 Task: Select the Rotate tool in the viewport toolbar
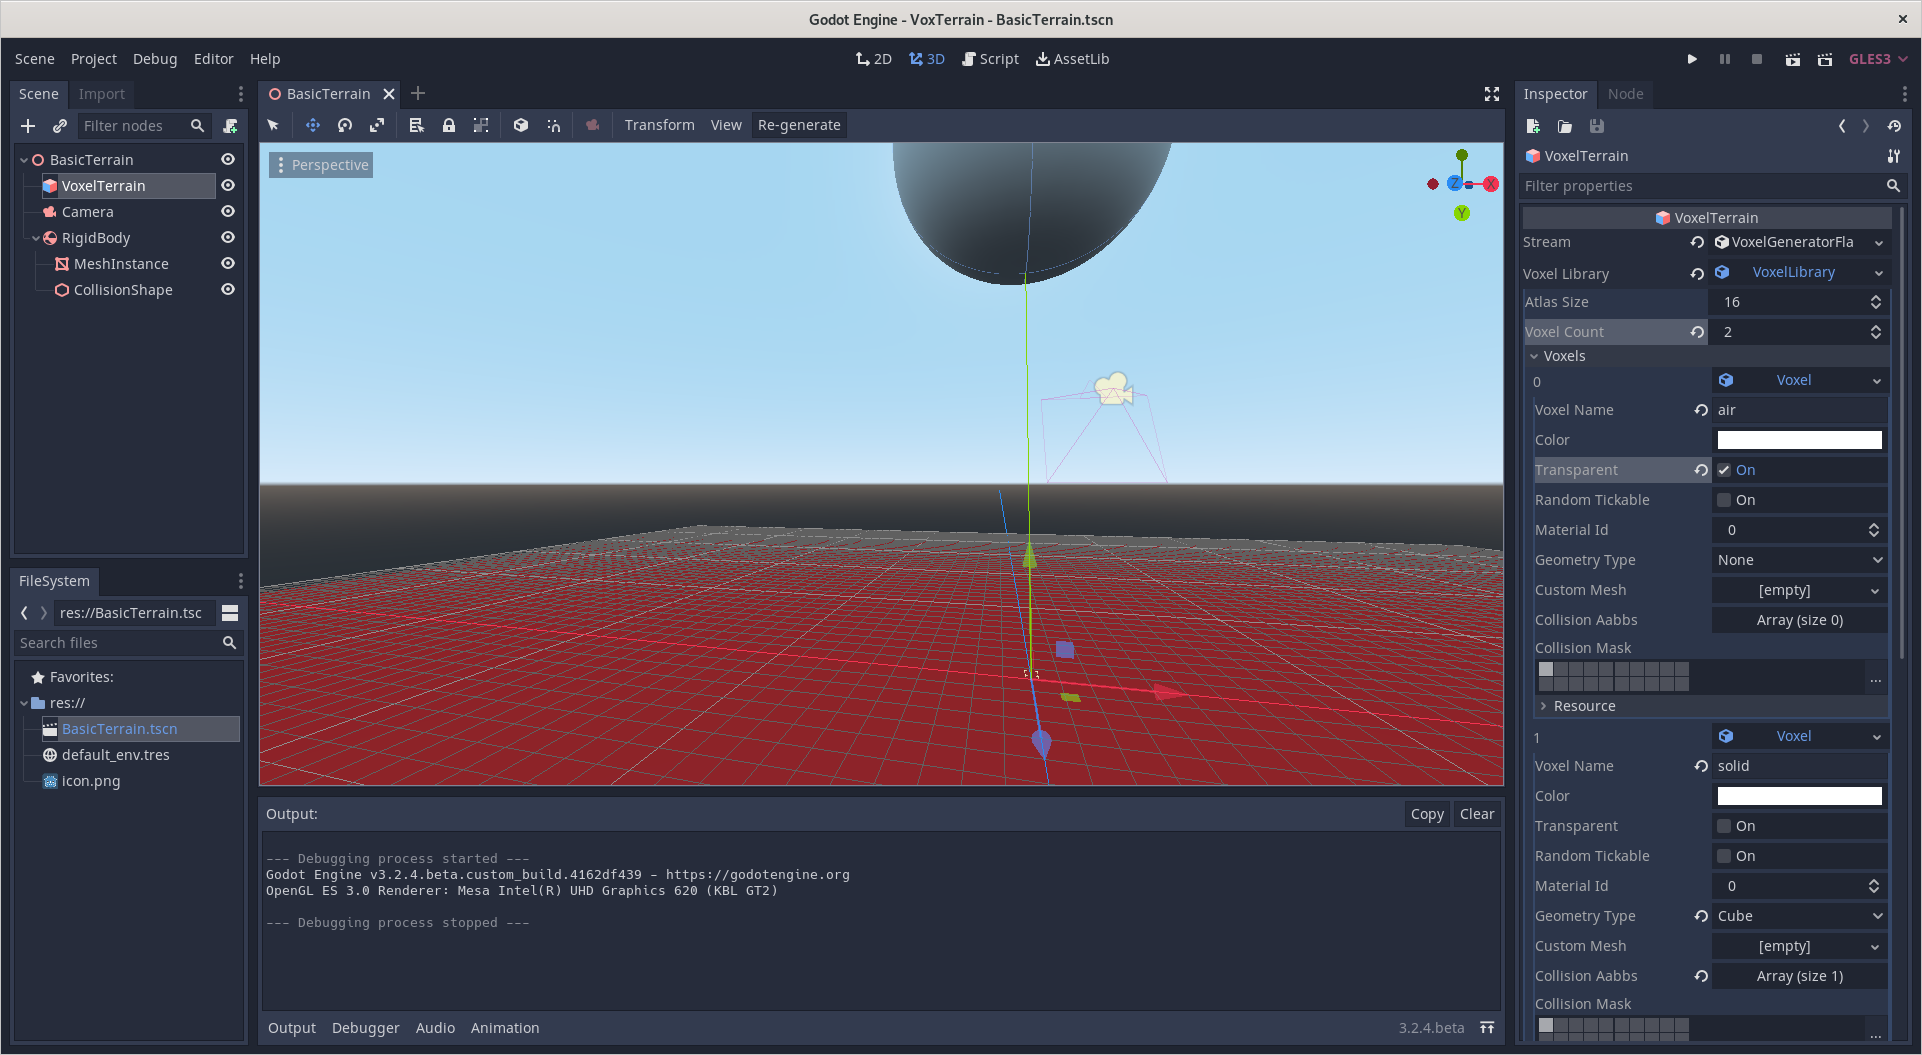click(x=345, y=125)
